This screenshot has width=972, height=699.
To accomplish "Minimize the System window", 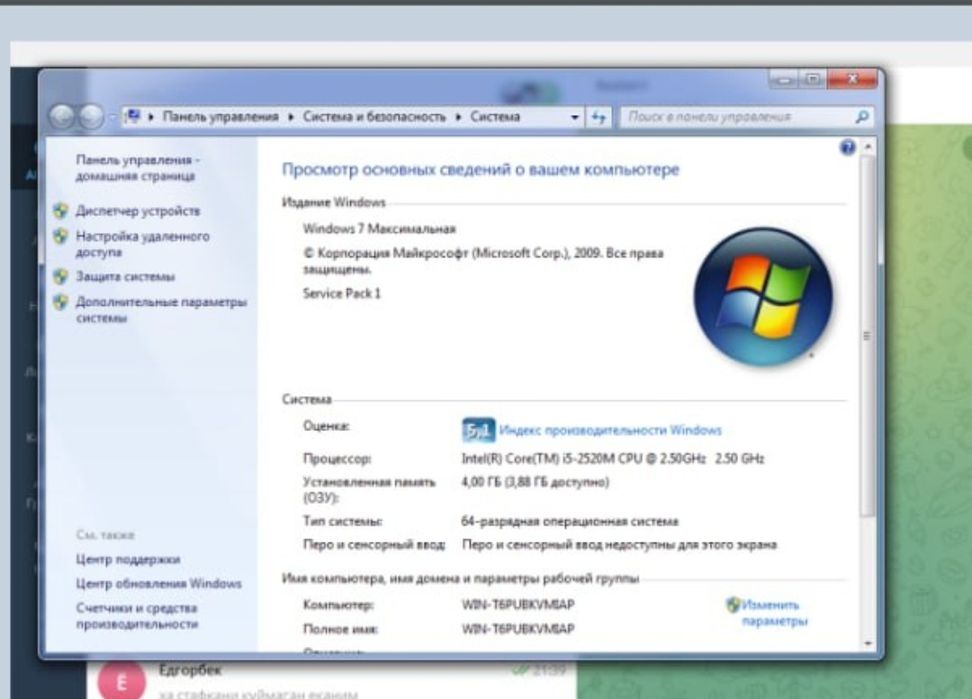I will tap(785, 79).
